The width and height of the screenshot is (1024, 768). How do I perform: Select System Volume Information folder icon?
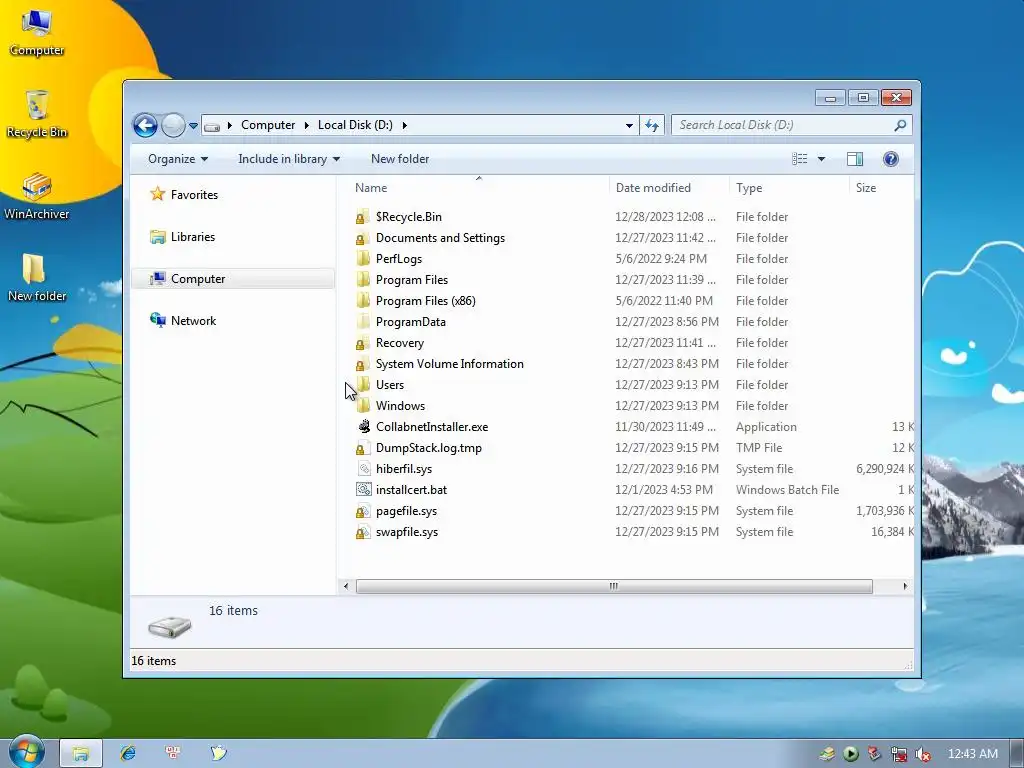click(x=362, y=364)
